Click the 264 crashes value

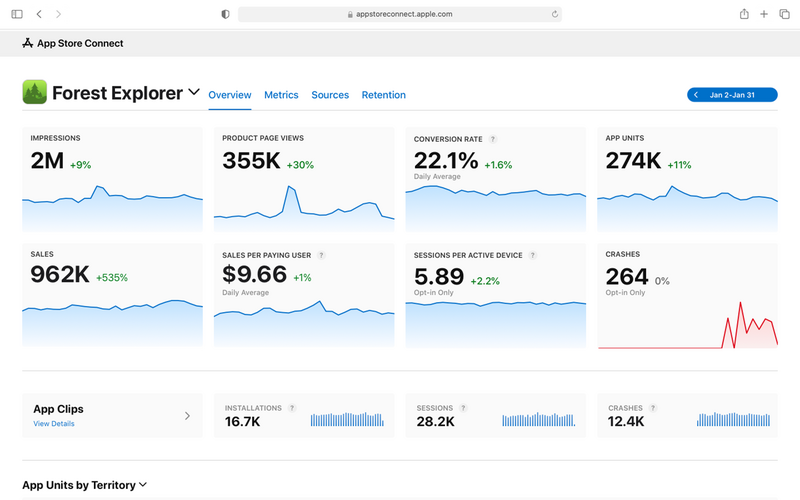(627, 277)
